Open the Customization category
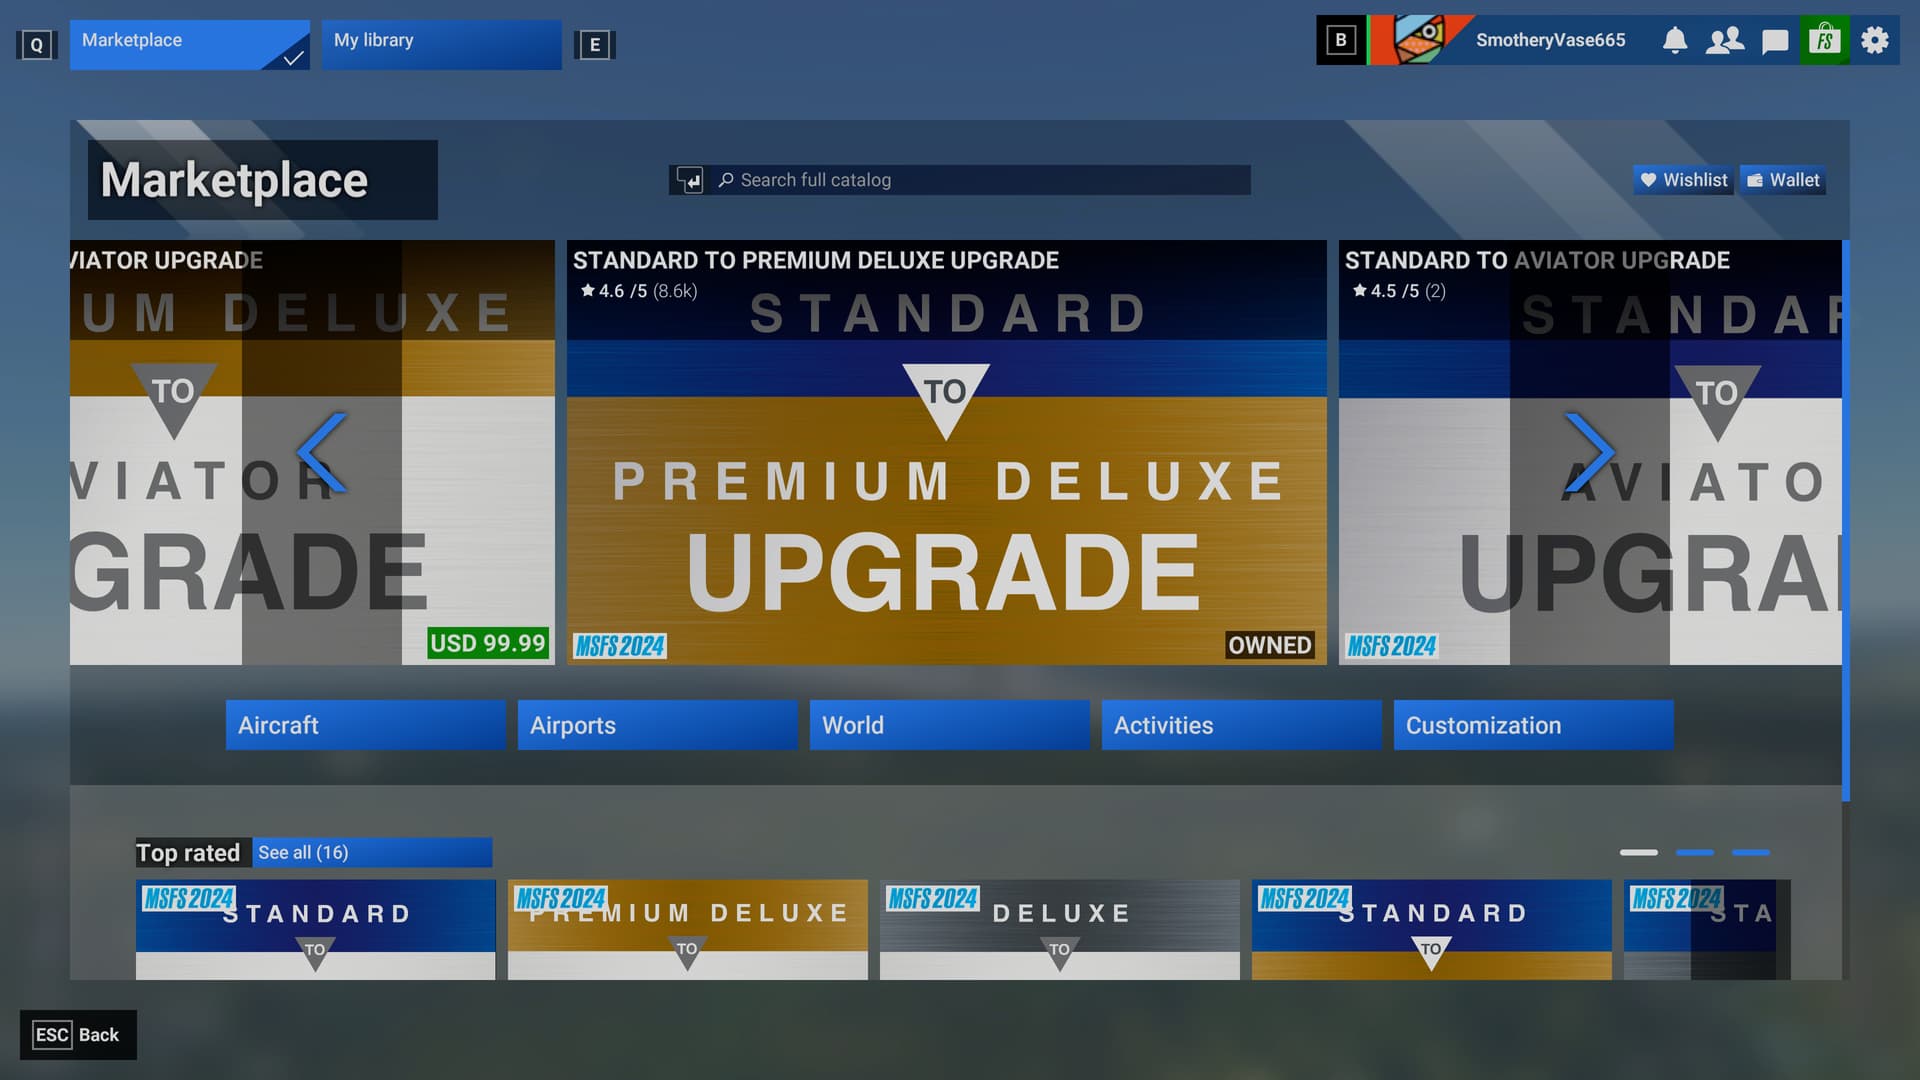Screen dimensions: 1920x1080 (x=1534, y=725)
